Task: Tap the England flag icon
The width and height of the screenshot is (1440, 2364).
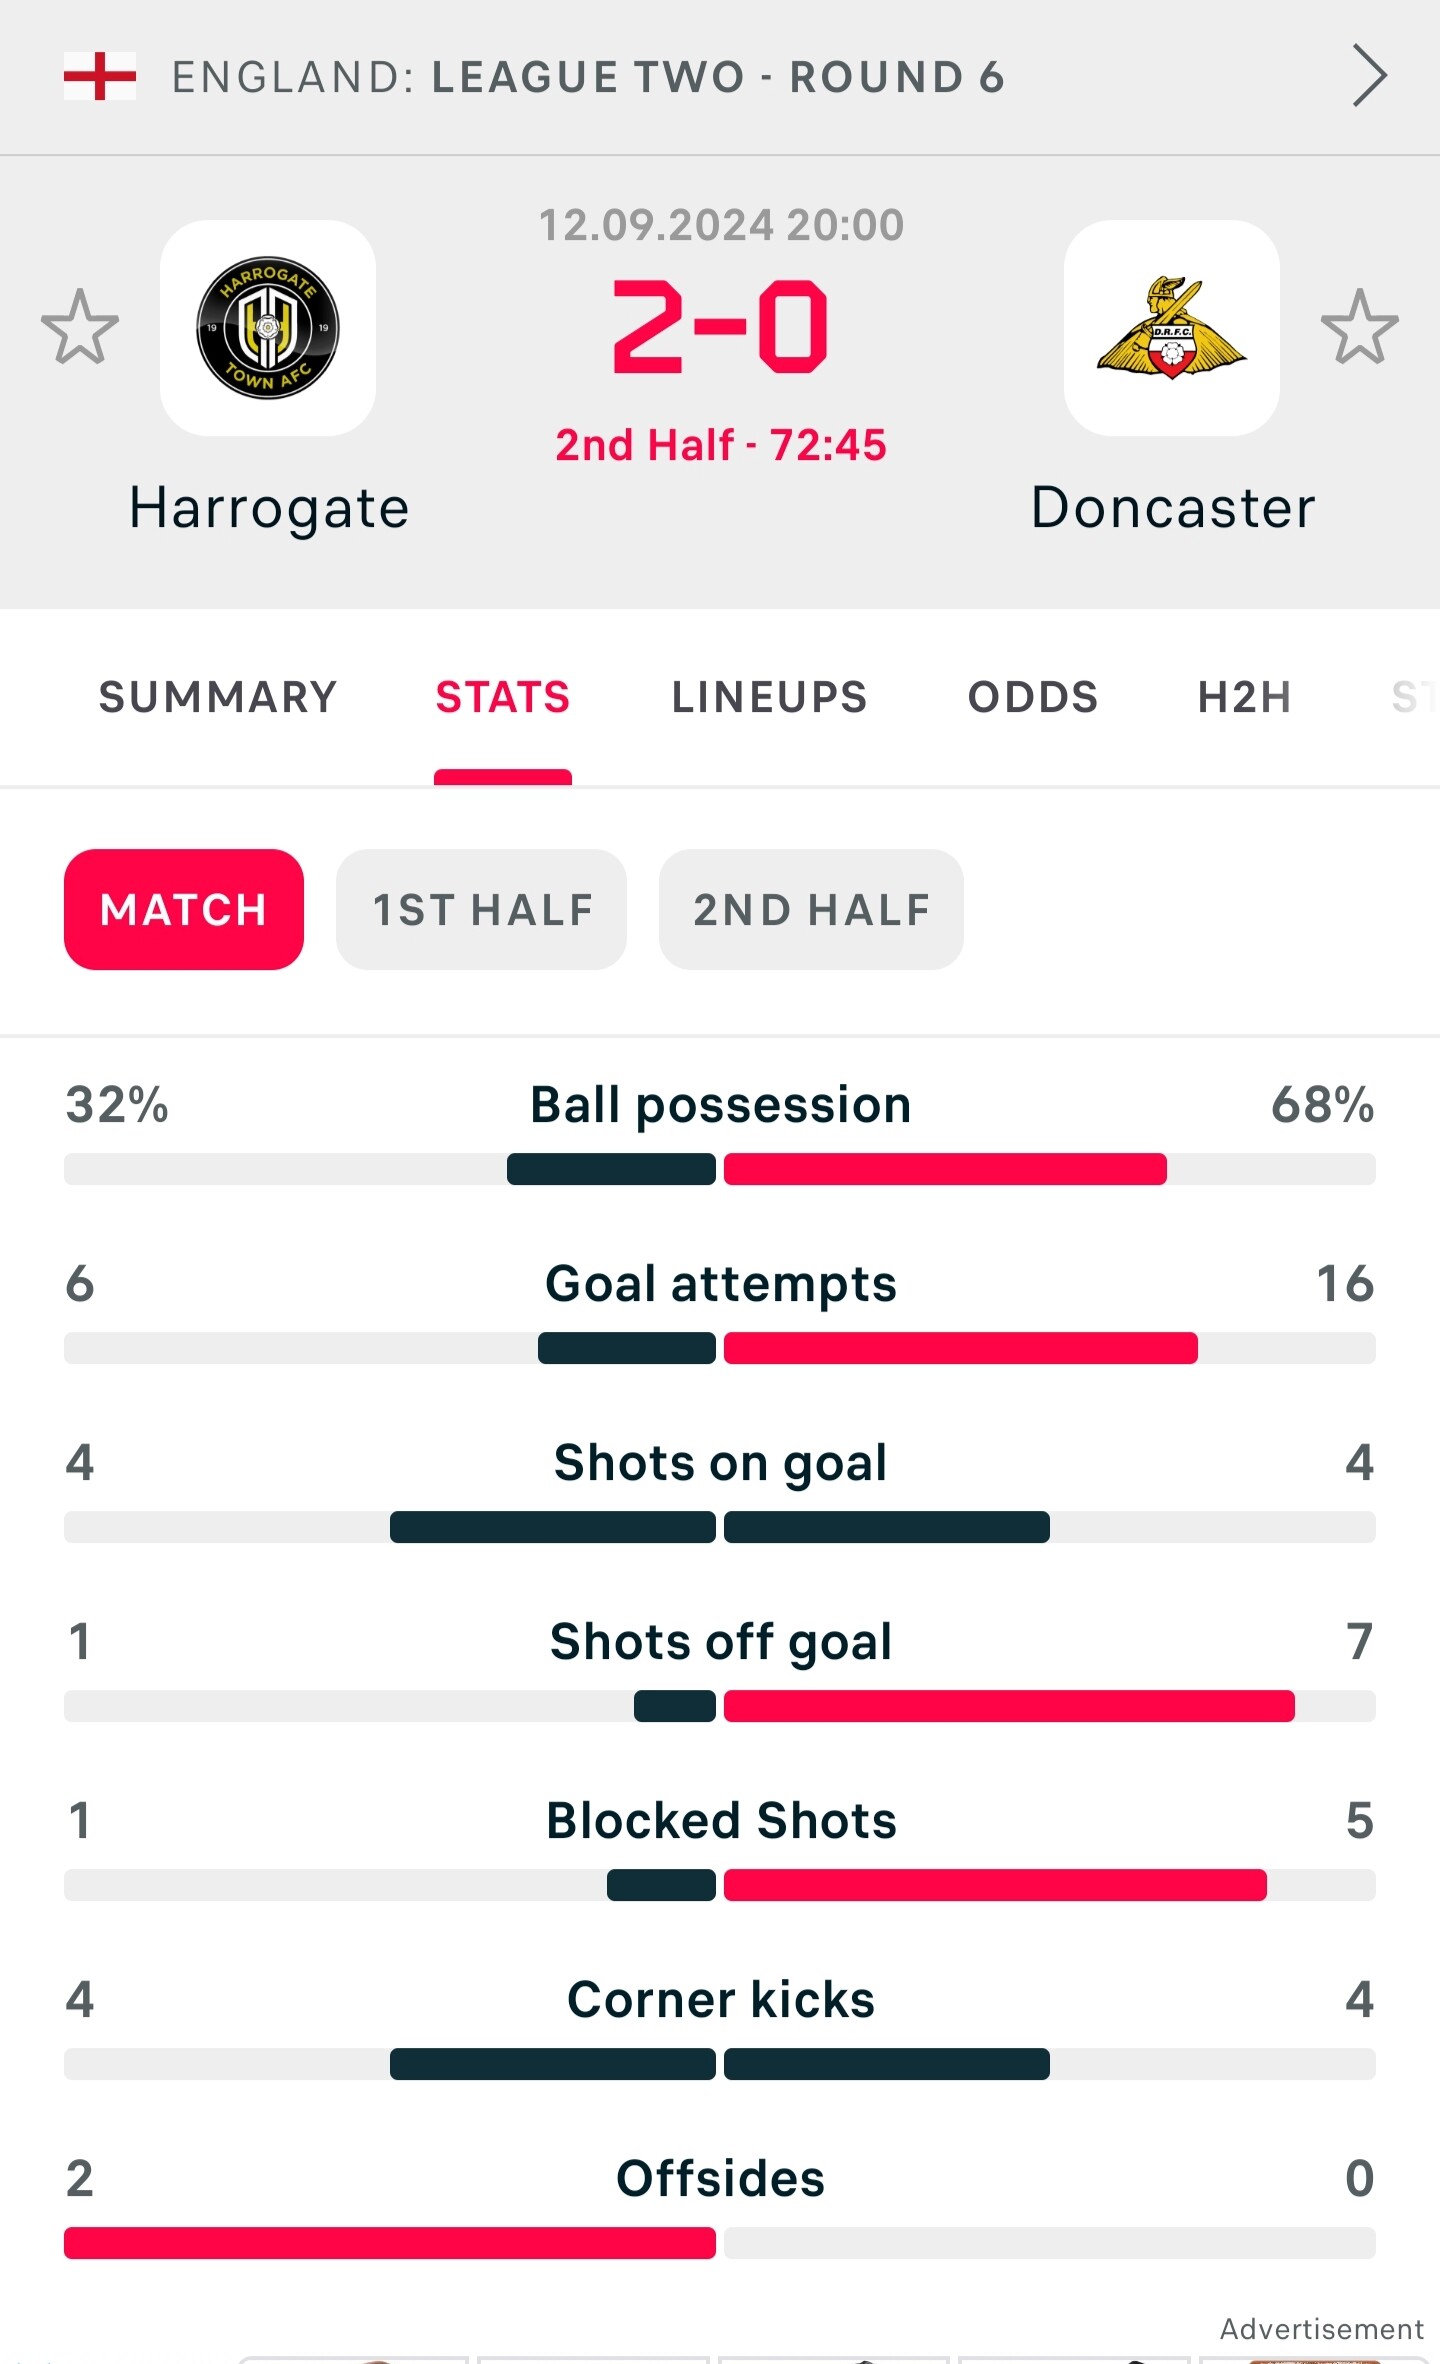Action: [x=100, y=76]
